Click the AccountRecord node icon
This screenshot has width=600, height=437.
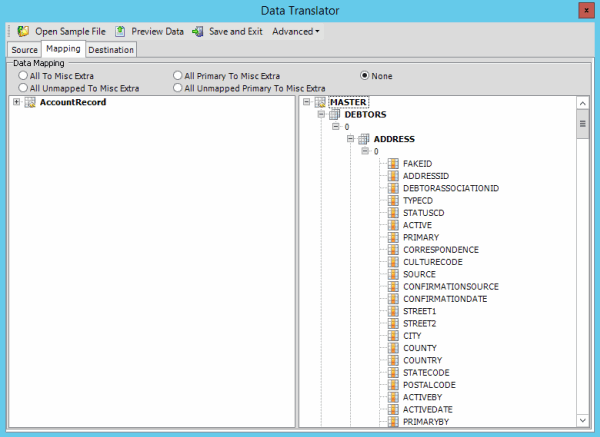click(30, 102)
